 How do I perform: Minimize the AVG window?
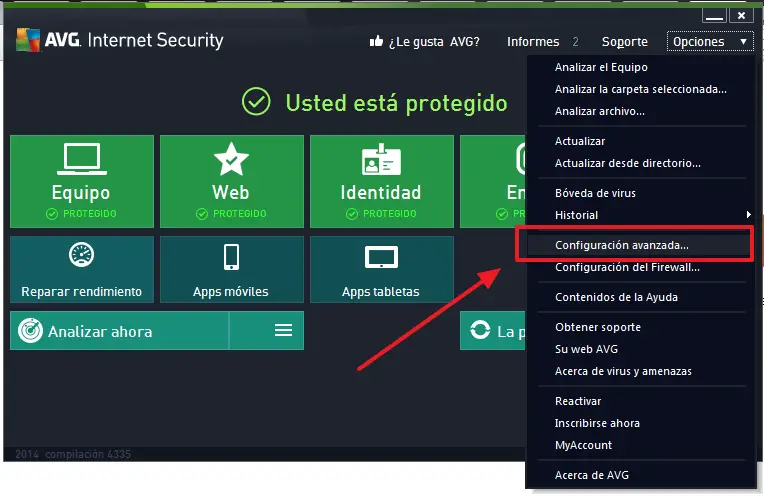click(x=714, y=16)
